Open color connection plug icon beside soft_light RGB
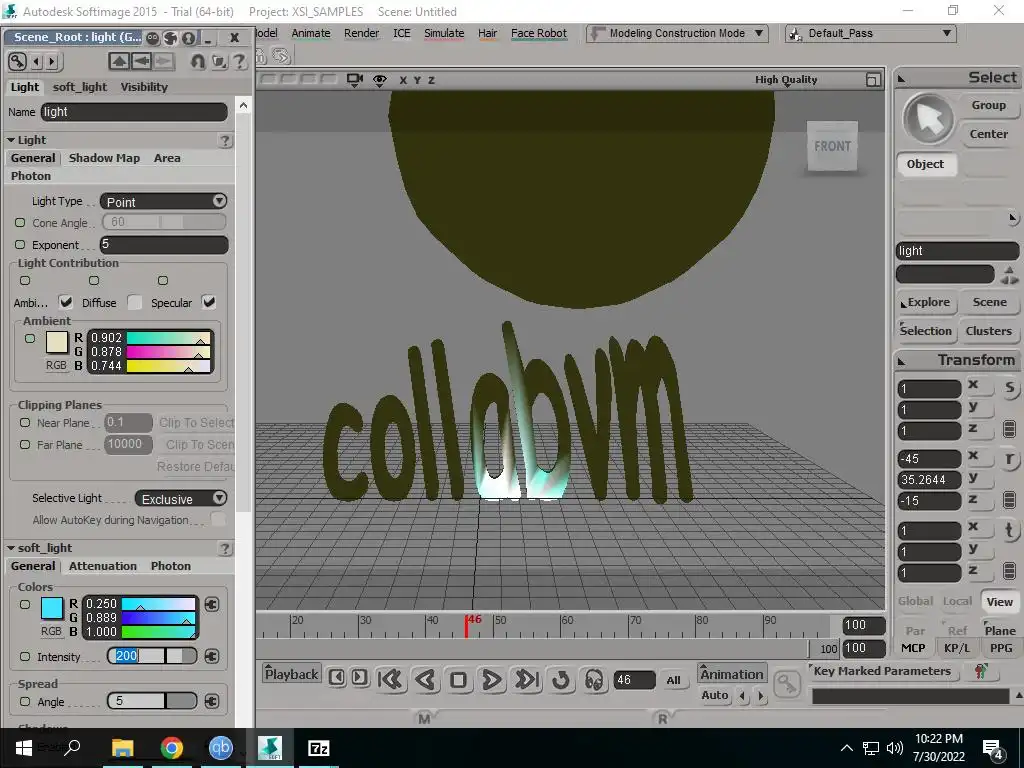Screen dimensions: 1024x768 tap(212, 604)
